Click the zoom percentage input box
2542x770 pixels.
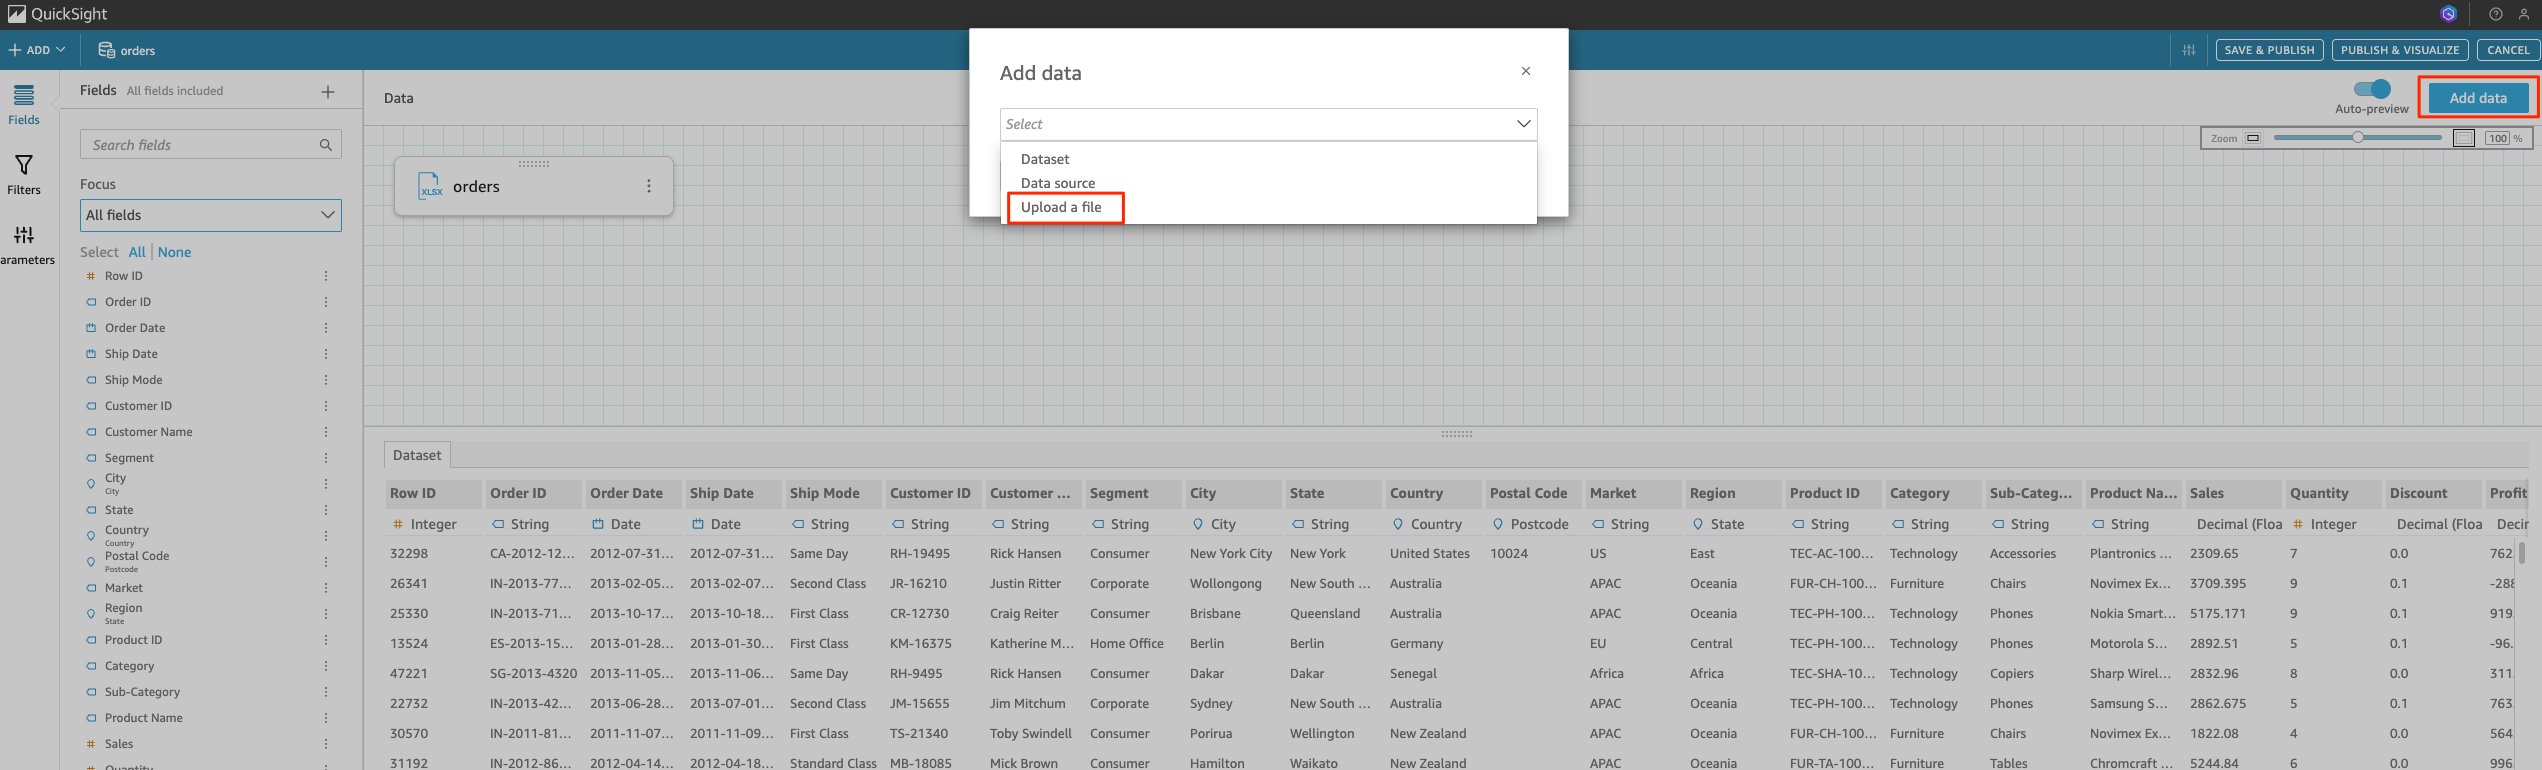pos(2497,138)
